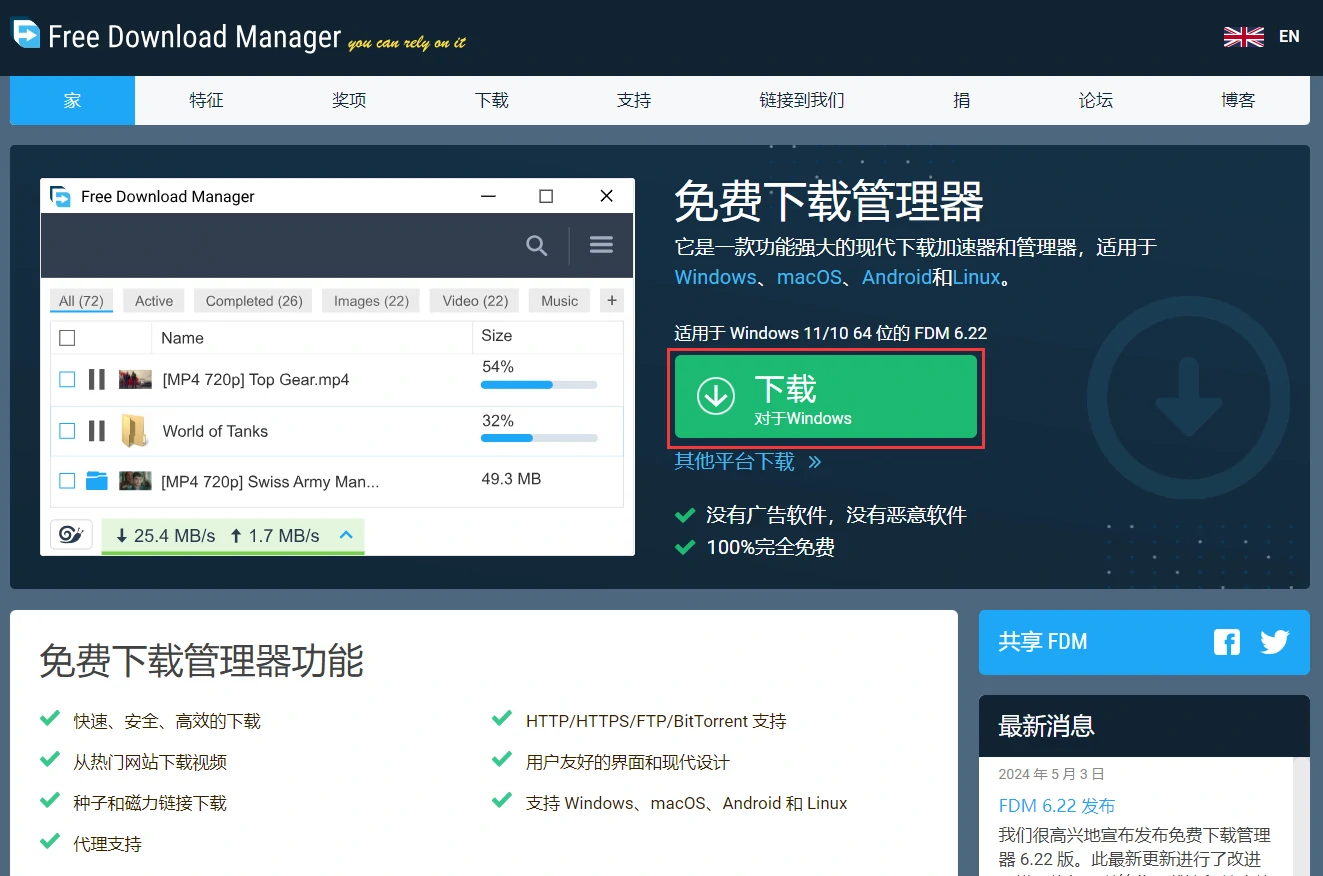Click the 25.4 MB/s download speed

165,536
